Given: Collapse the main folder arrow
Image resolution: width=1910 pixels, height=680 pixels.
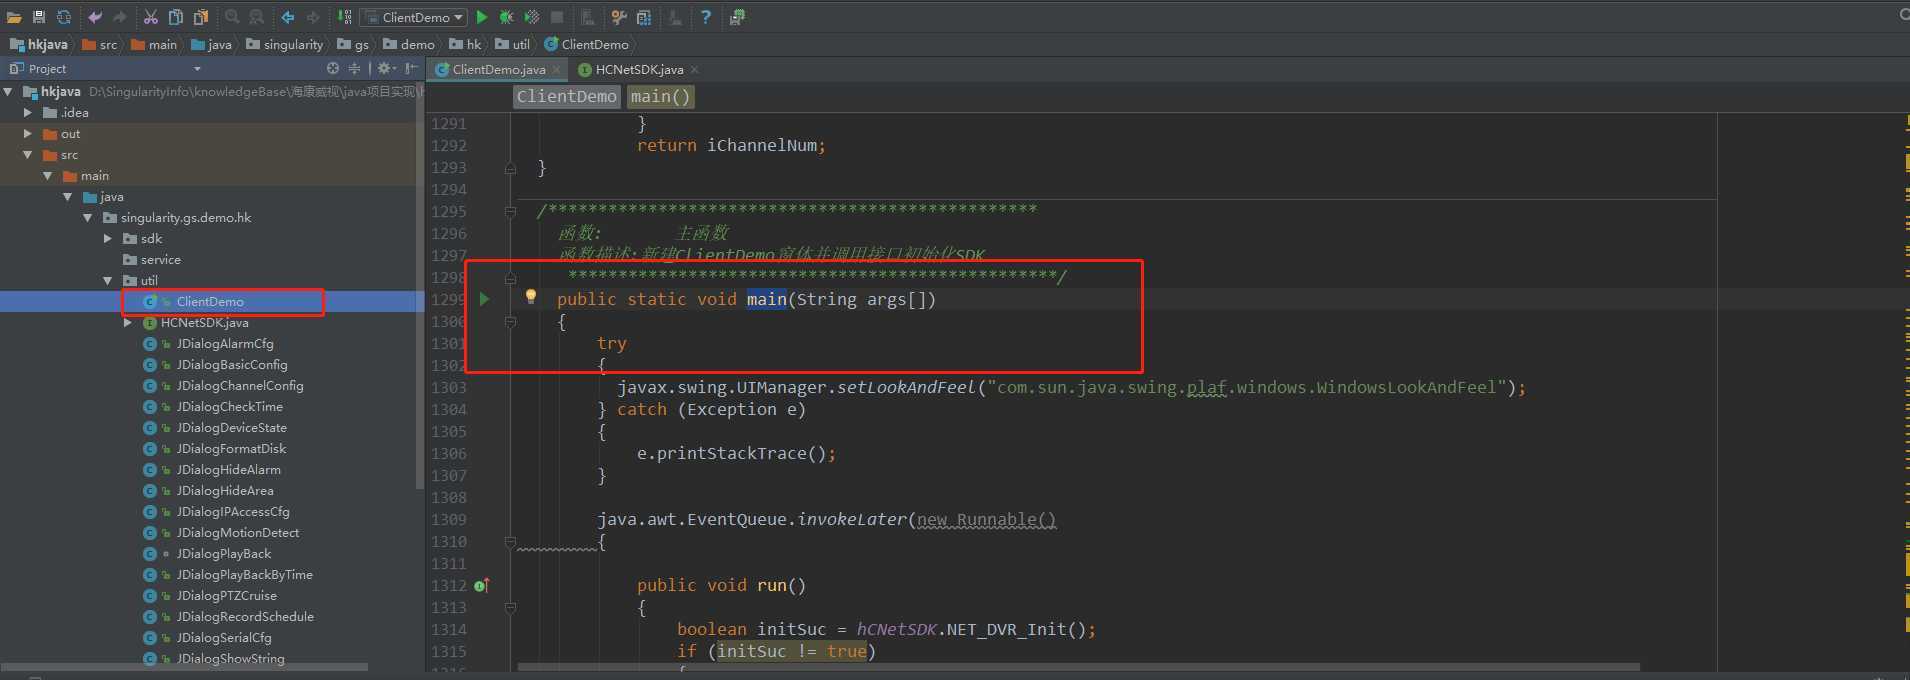Looking at the screenshot, I should pyautogui.click(x=48, y=175).
